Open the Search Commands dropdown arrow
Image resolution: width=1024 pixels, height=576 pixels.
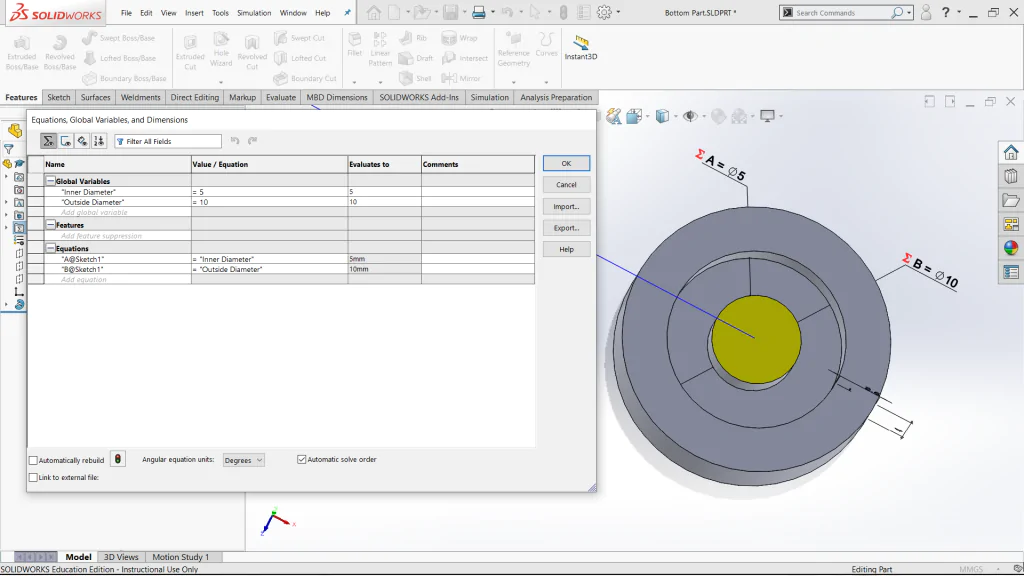(x=908, y=12)
